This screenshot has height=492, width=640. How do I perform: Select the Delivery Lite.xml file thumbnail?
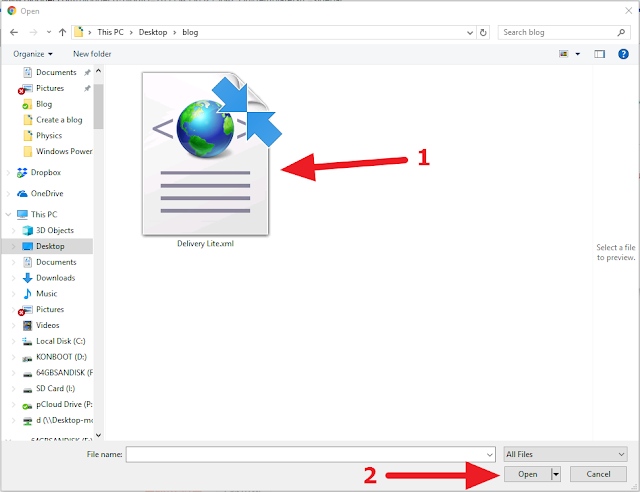206,154
